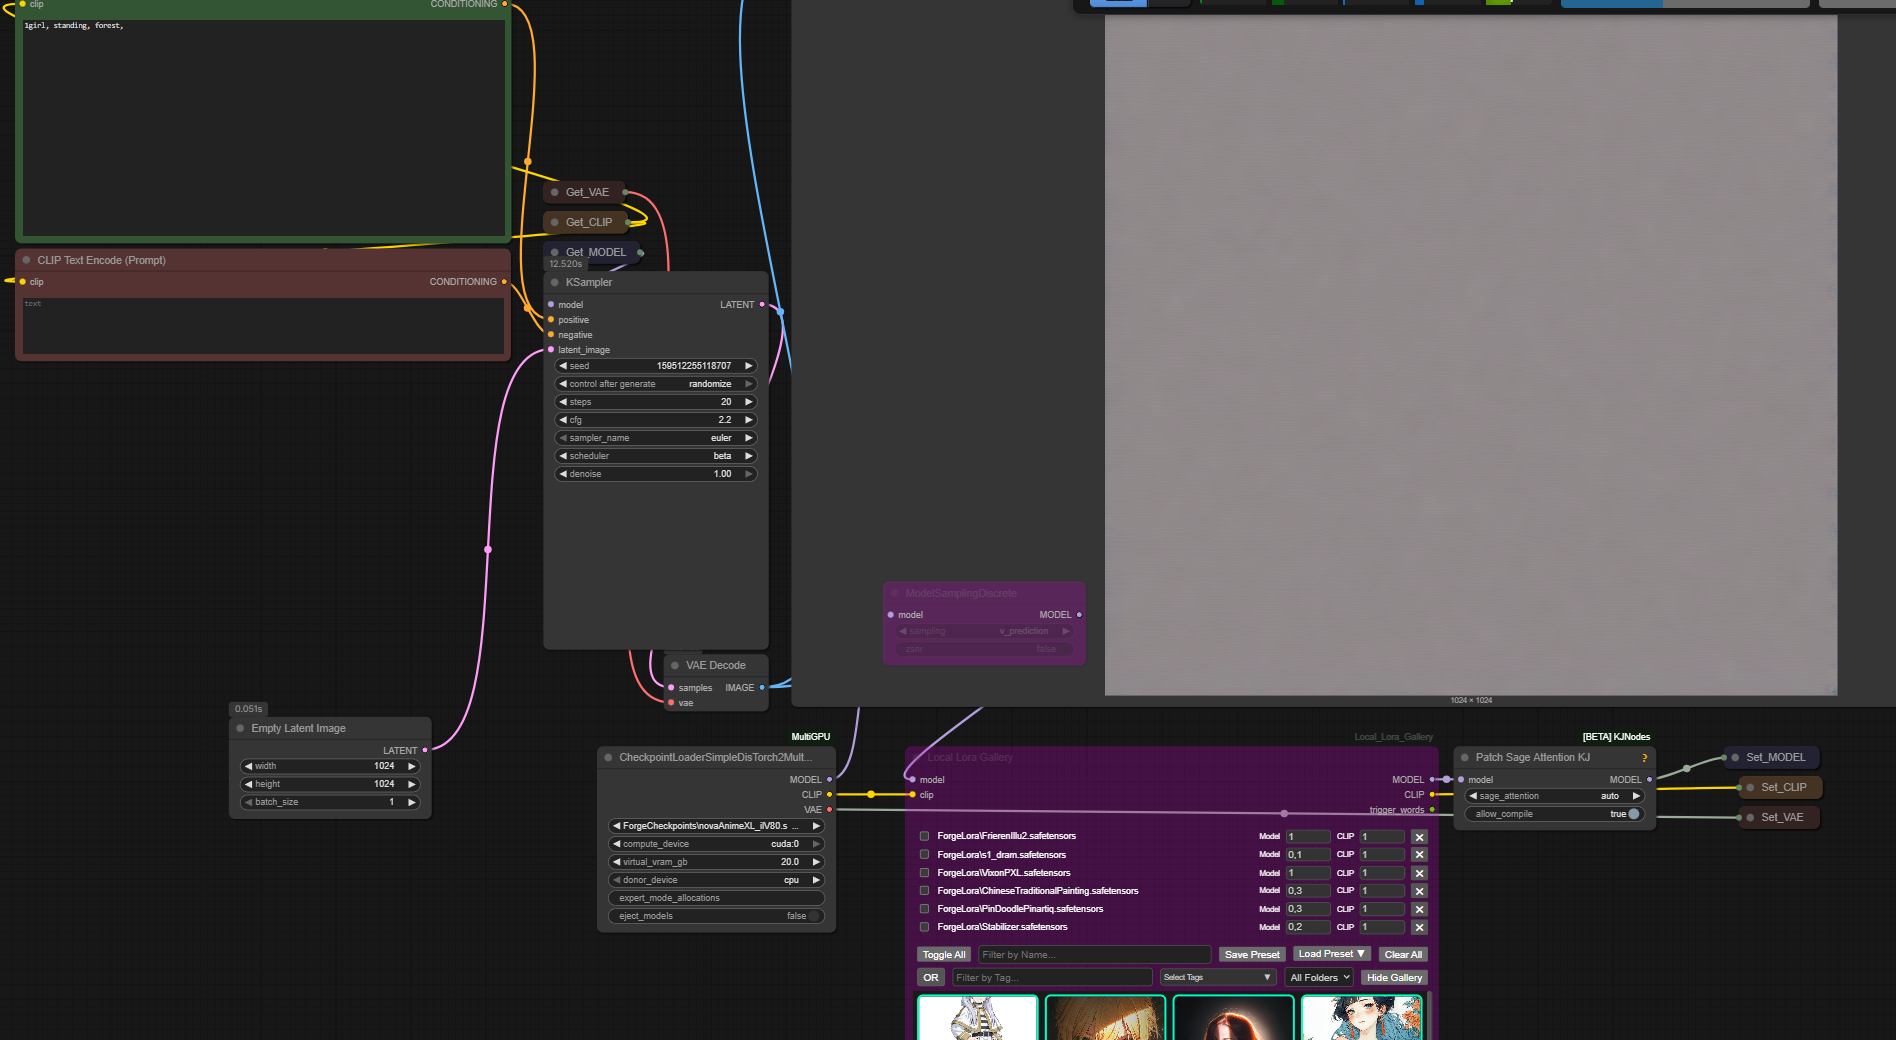Screen dimensions: 1896x1040
Task: Decrease the cfg value with the left arrow
Action: [563, 420]
